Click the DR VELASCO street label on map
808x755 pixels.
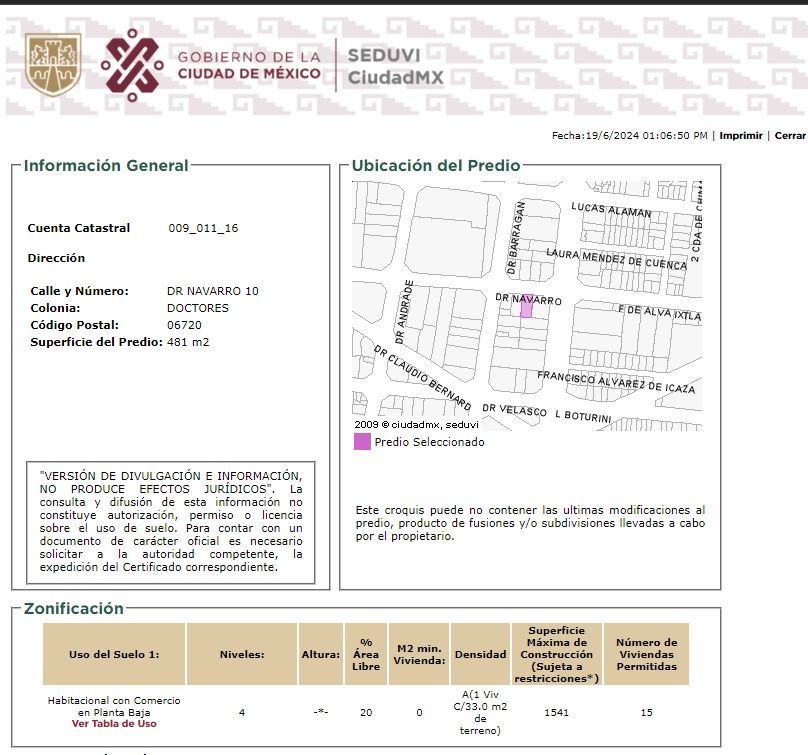(514, 410)
